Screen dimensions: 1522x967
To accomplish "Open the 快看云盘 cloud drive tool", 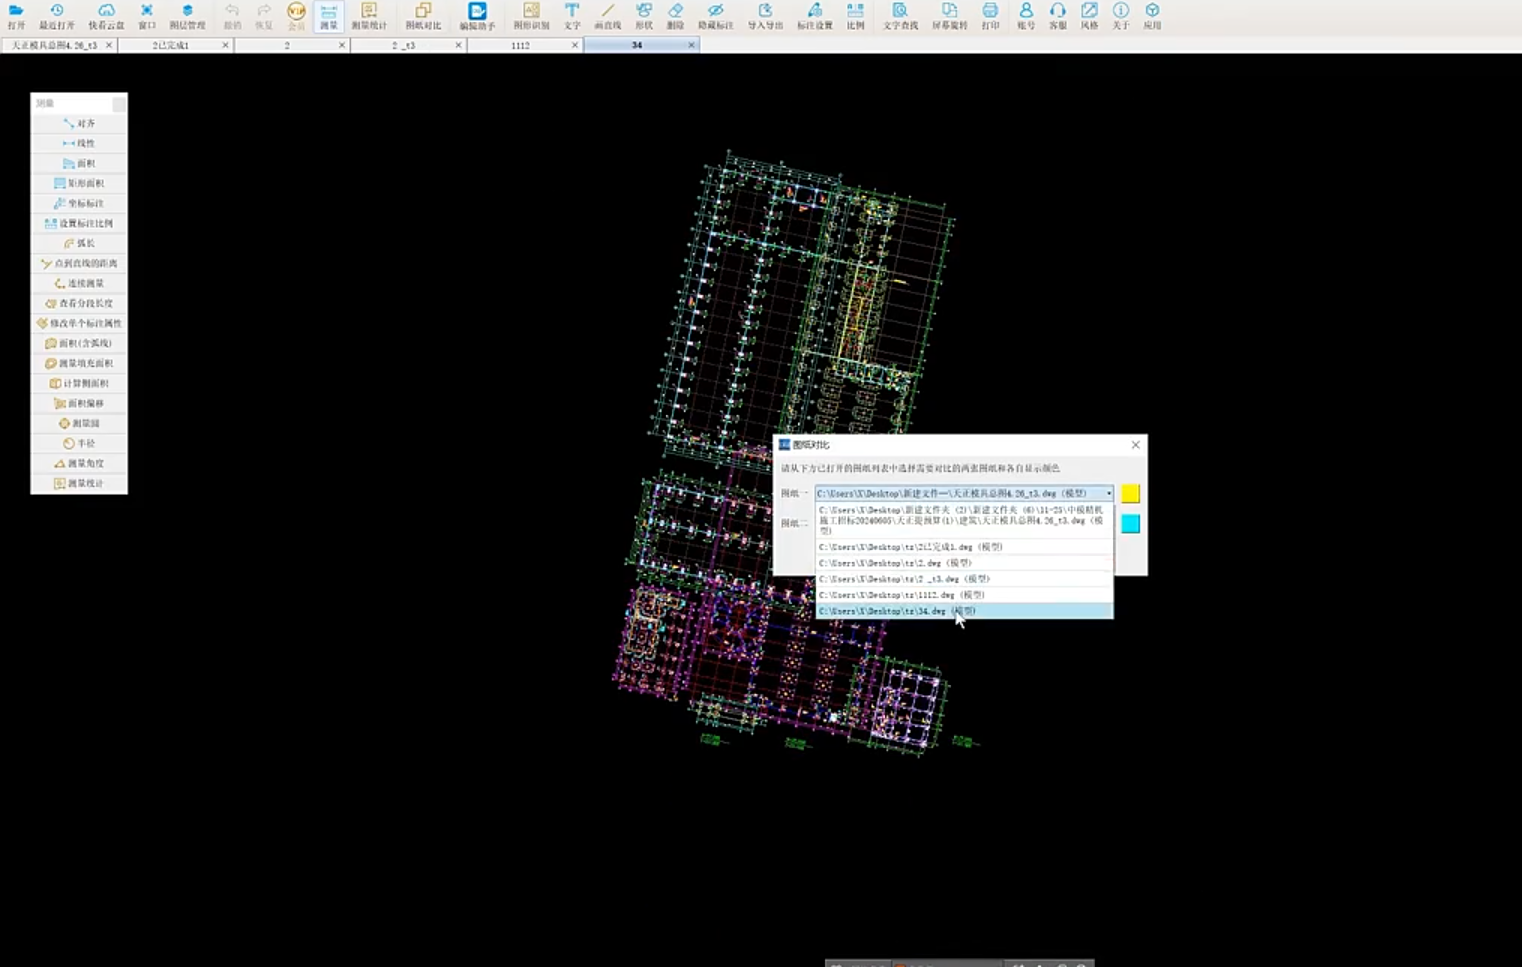I will pos(106,16).
